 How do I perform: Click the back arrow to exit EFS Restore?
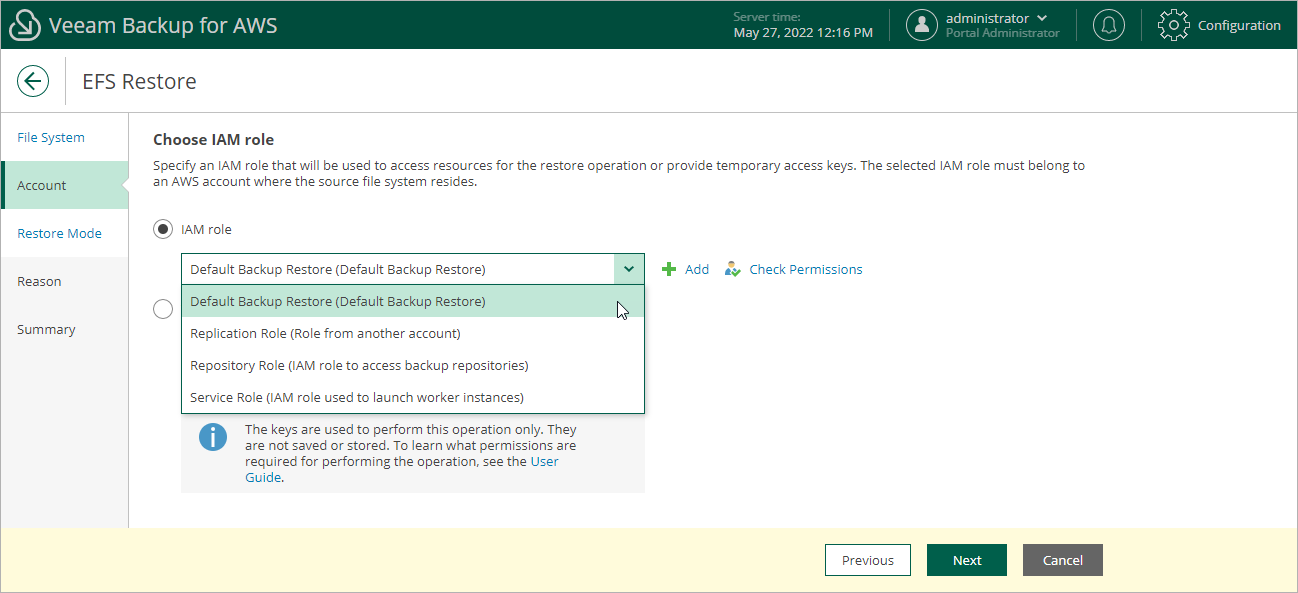pyautogui.click(x=33, y=81)
